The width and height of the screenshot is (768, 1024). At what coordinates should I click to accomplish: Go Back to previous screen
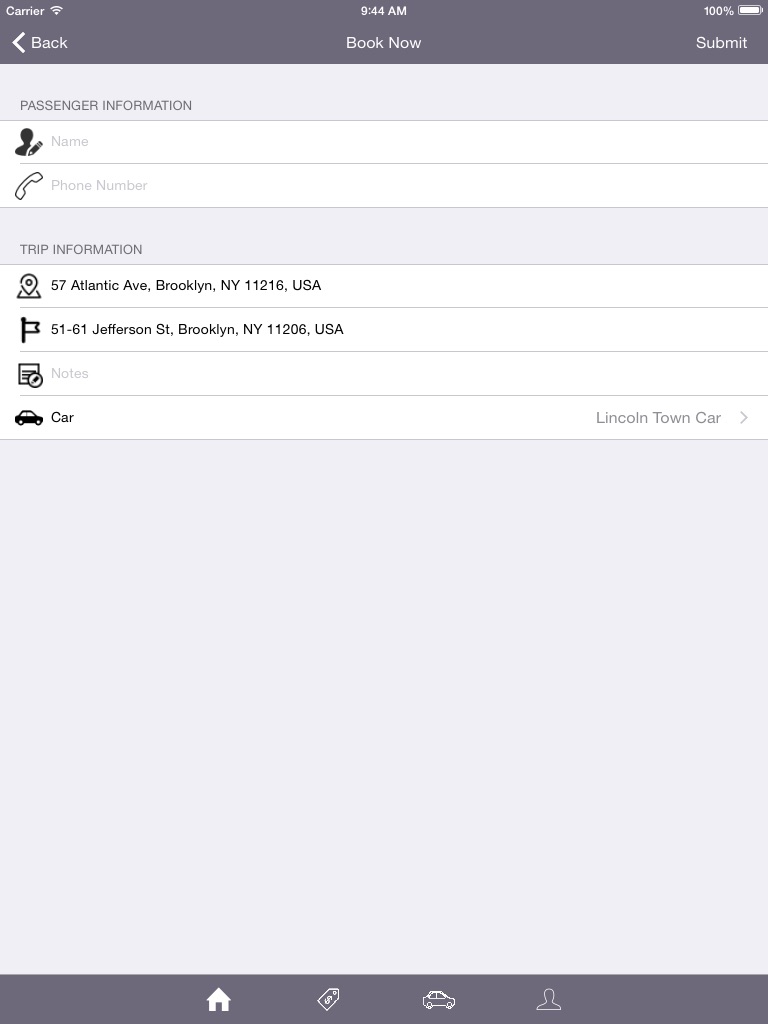[39, 42]
